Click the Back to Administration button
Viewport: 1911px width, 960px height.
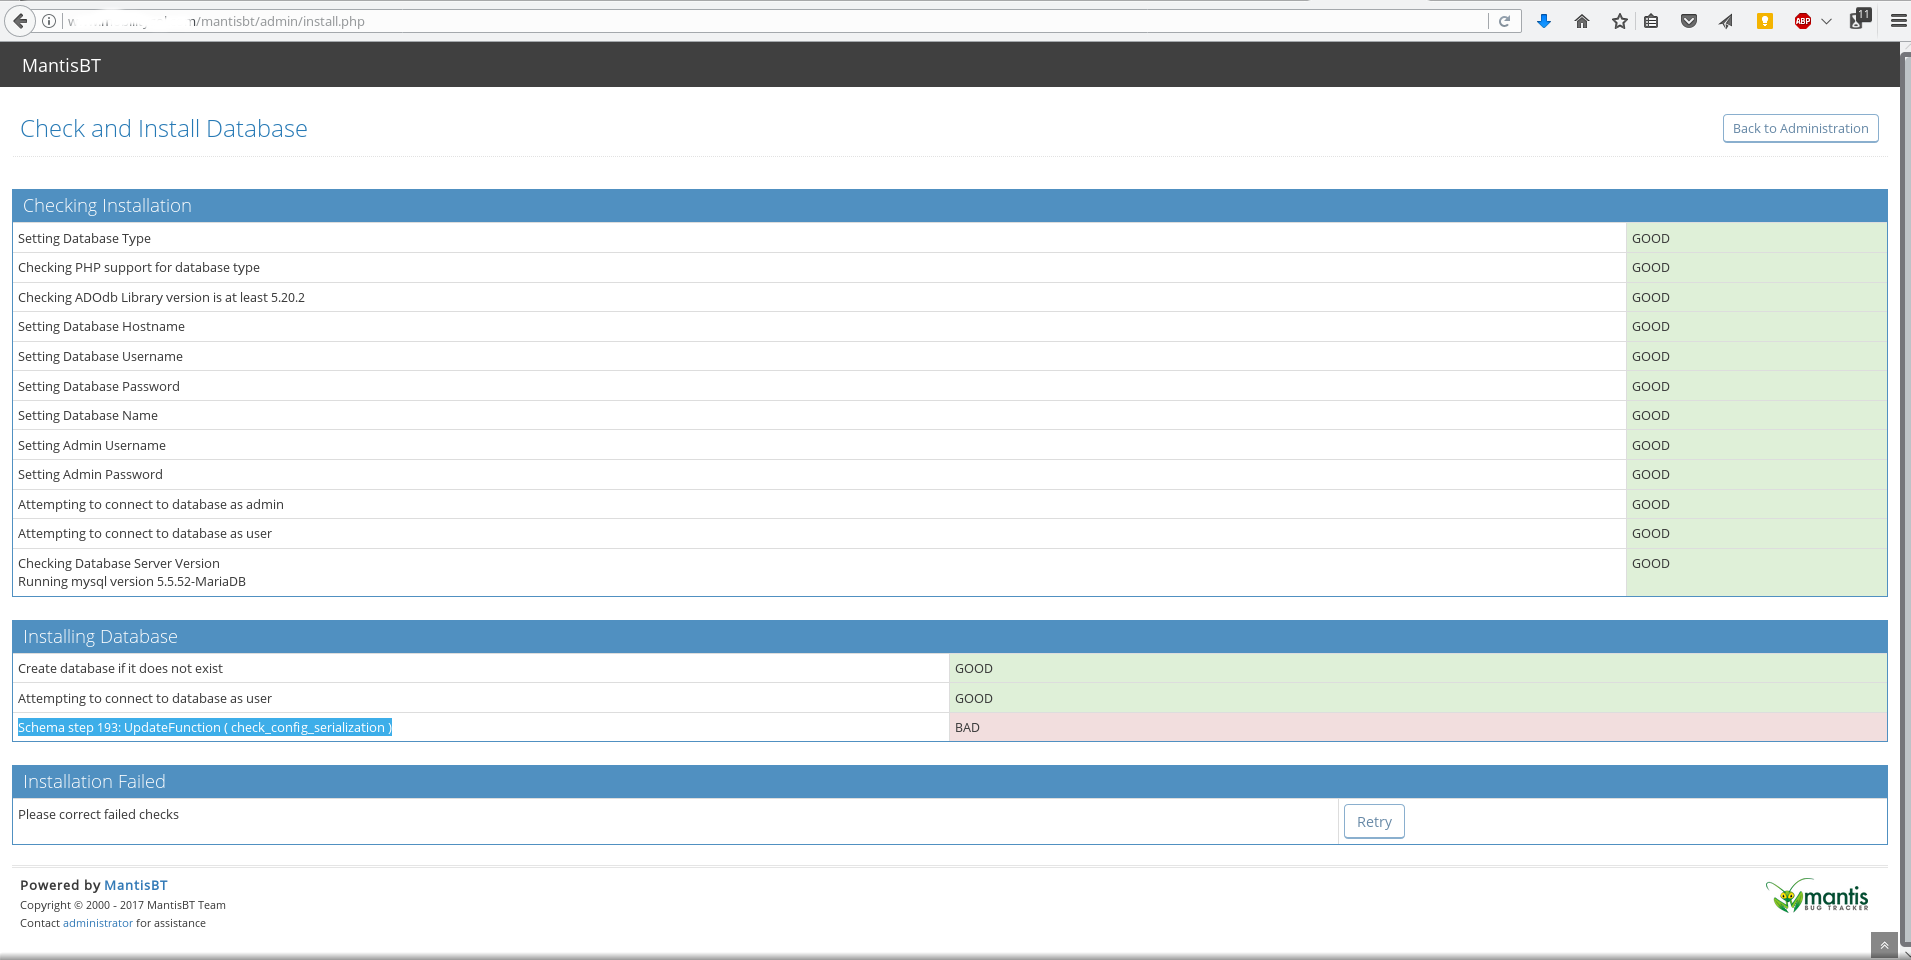[1800, 128]
